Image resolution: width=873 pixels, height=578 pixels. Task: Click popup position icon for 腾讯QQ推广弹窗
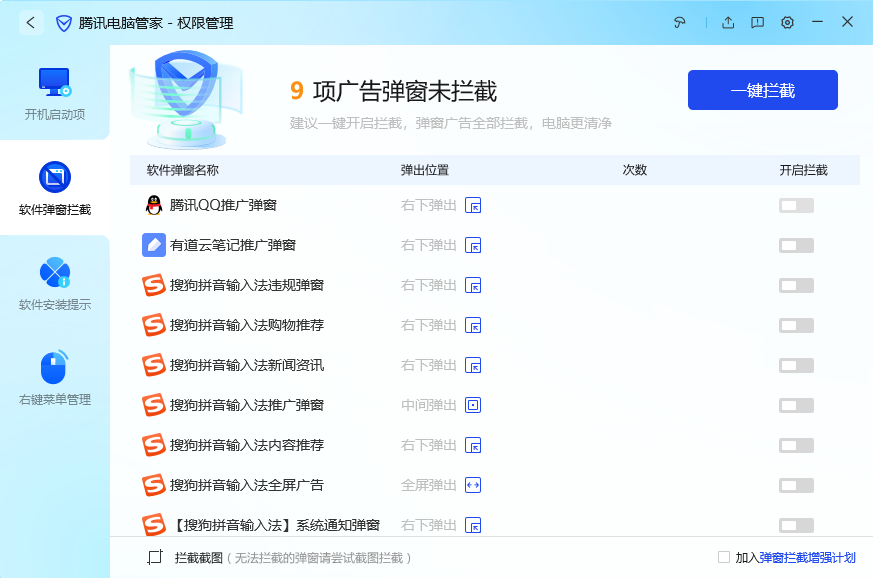[473, 205]
